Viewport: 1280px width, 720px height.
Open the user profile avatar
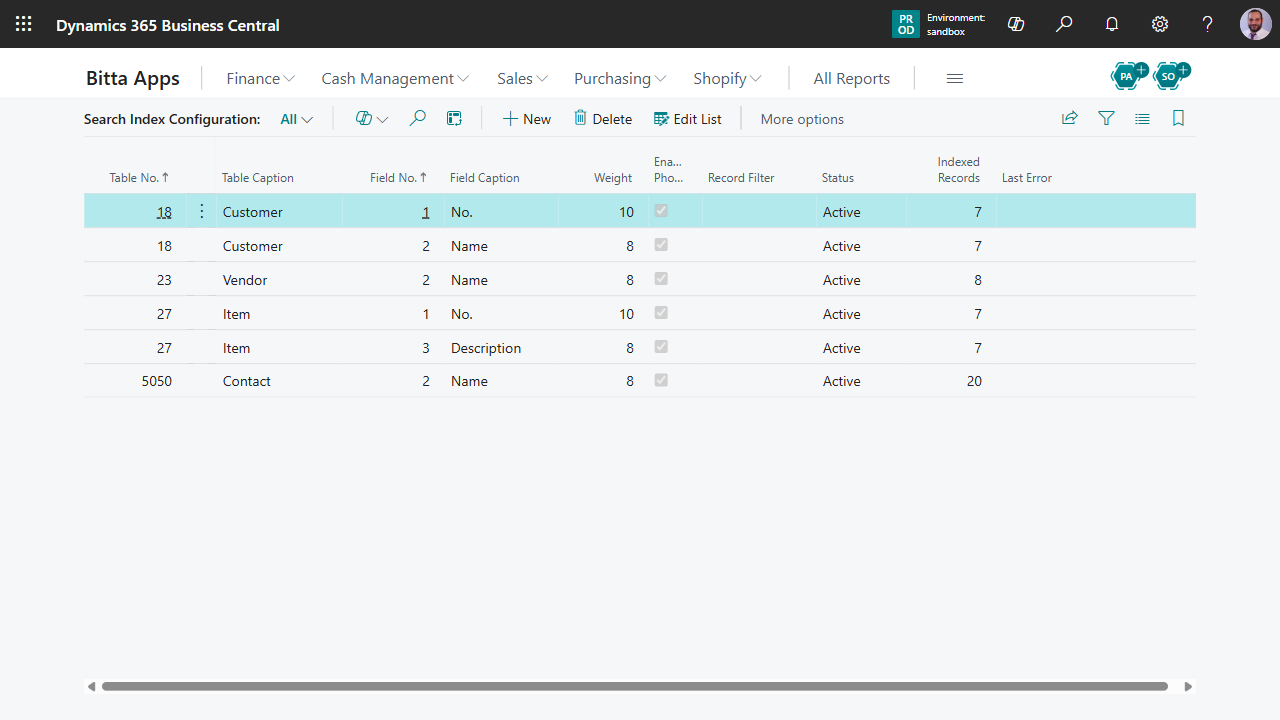tap(1256, 24)
